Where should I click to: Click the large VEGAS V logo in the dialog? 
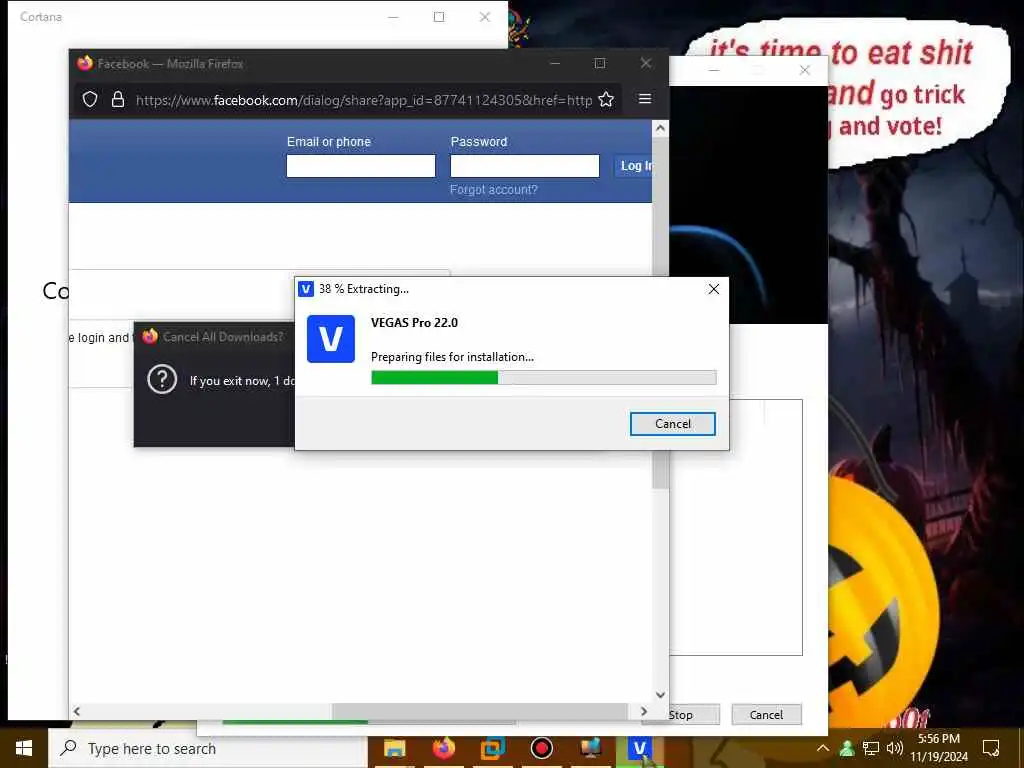[330, 339]
